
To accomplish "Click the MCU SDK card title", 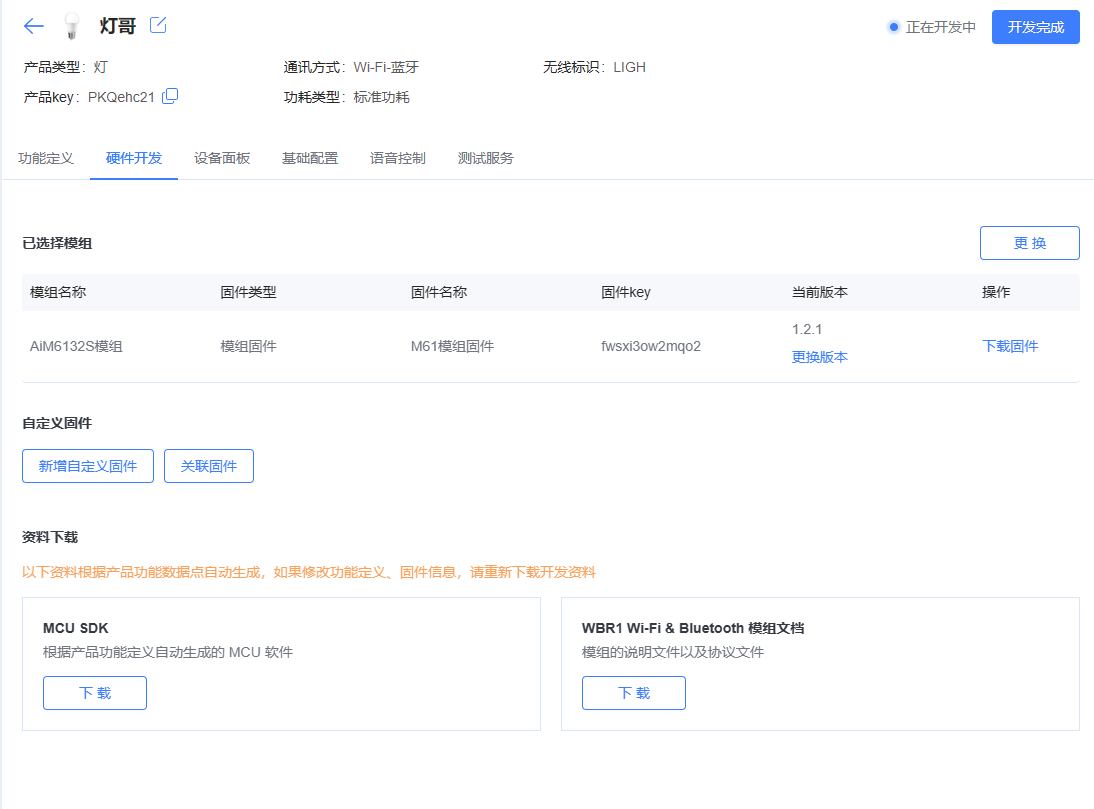I will coord(75,628).
